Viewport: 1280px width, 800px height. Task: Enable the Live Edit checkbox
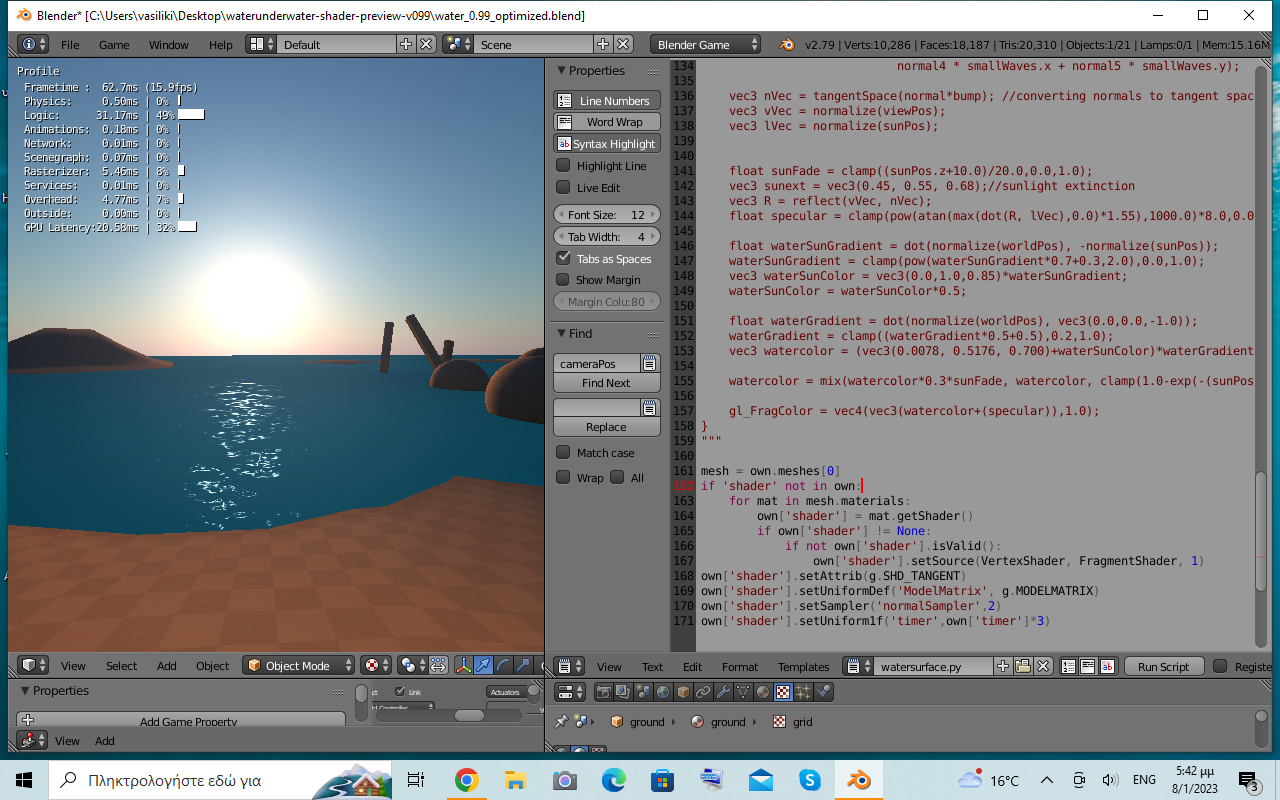pos(563,188)
